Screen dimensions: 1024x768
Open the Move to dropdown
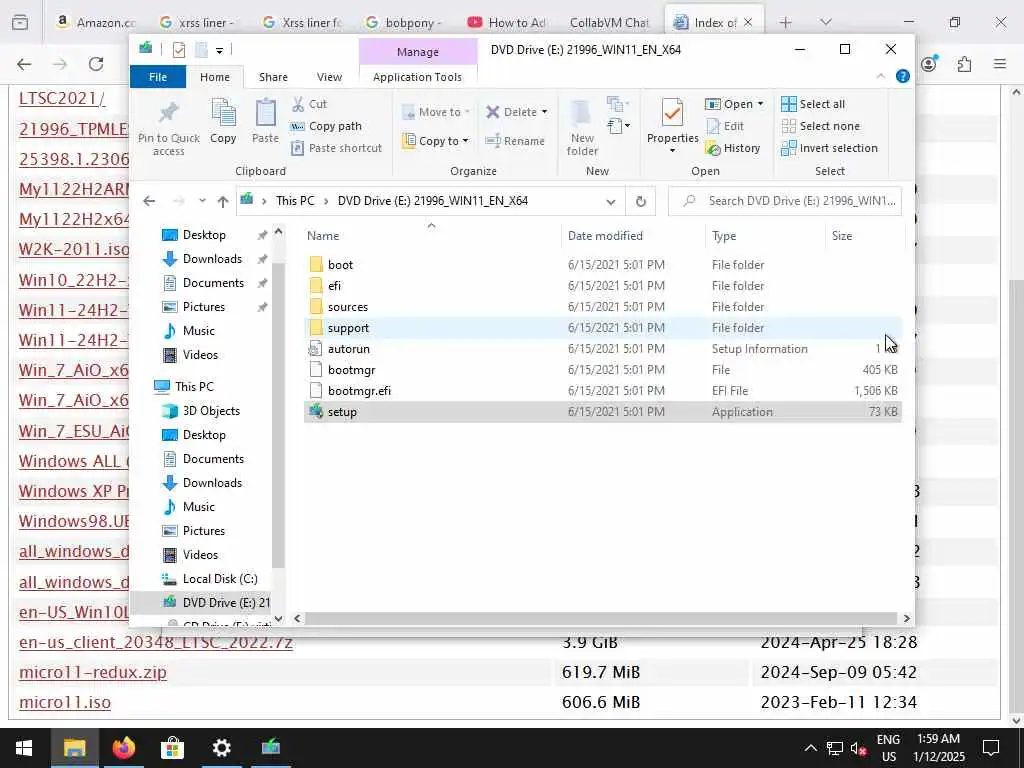[x=436, y=112]
